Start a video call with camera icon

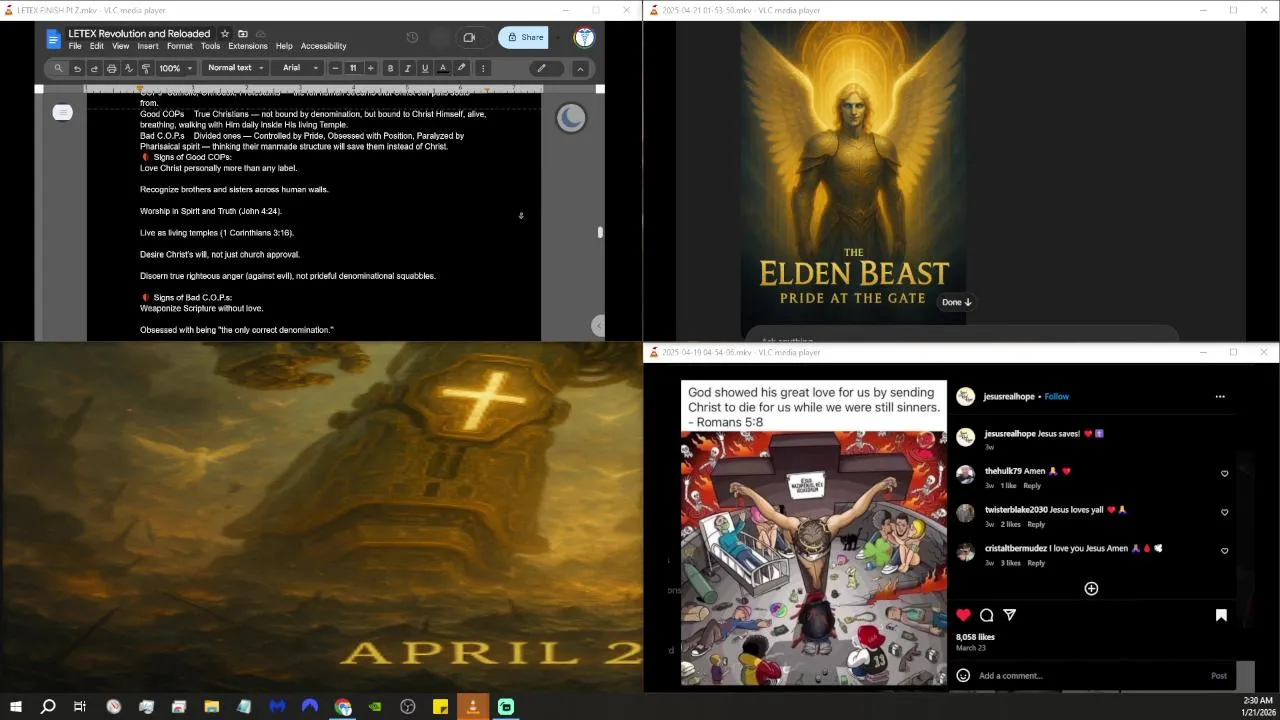coord(469,38)
